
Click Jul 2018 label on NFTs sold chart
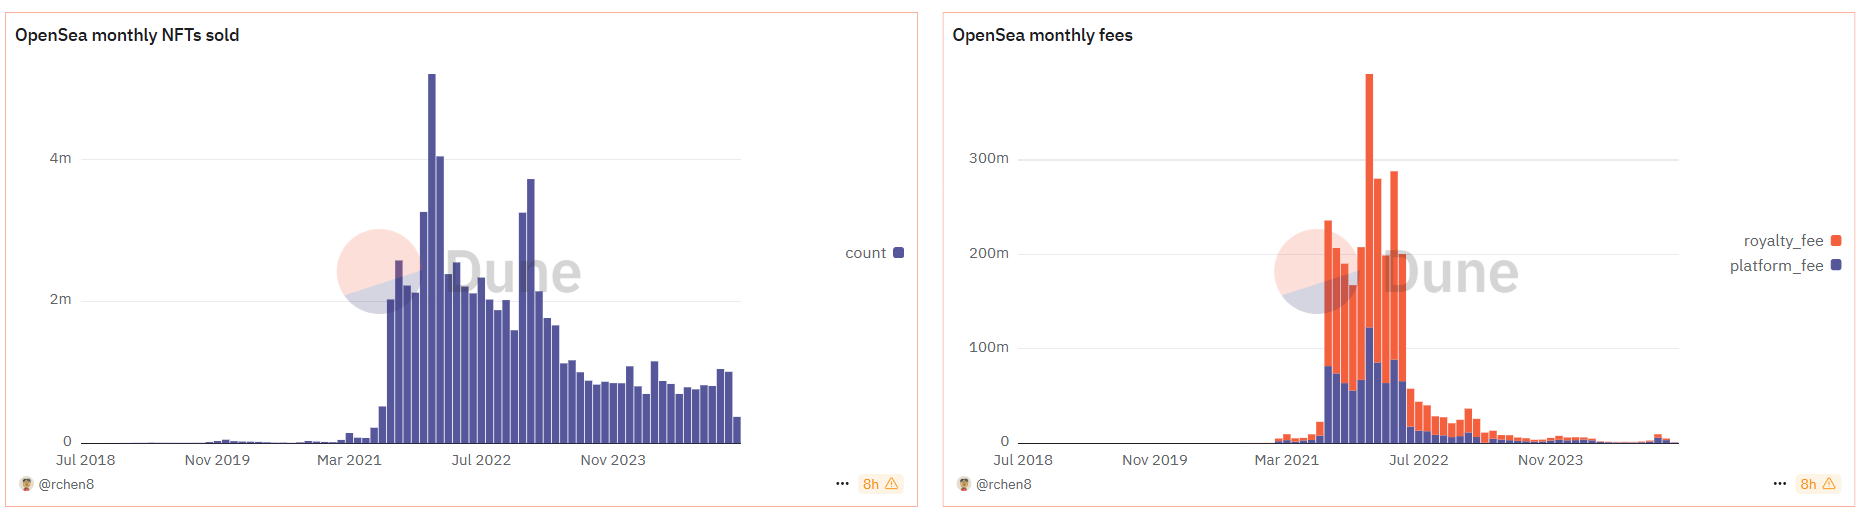(85, 460)
